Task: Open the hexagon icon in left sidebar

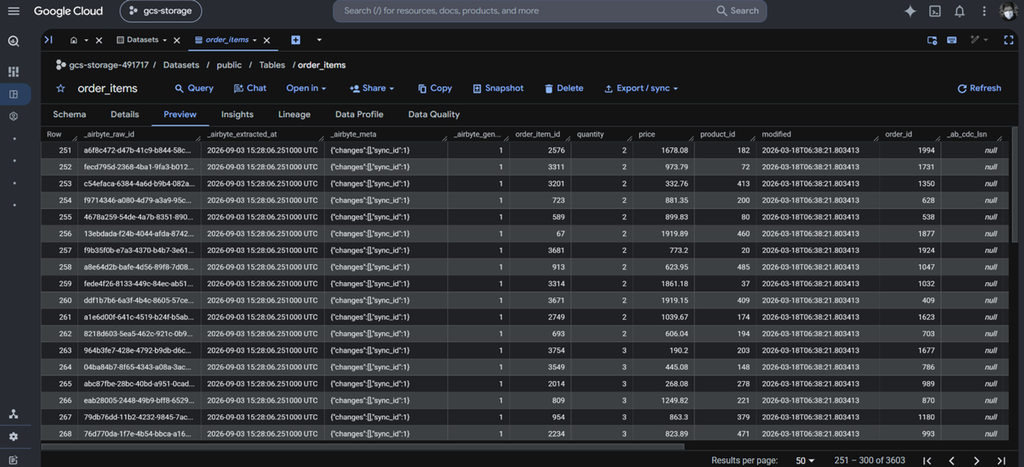Action: pos(14,116)
